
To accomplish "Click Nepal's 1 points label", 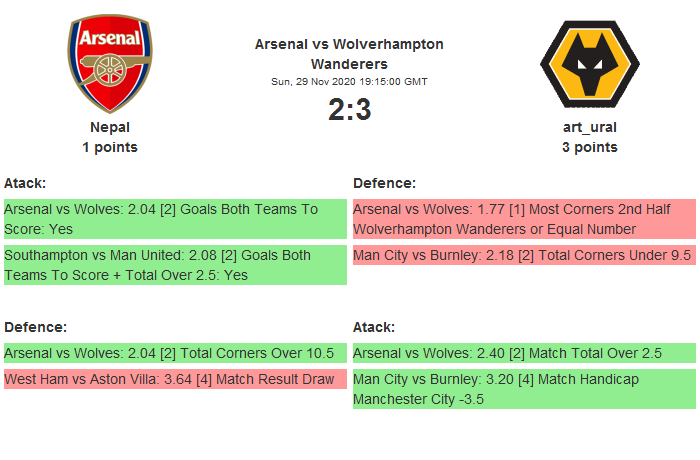I will (110, 147).
